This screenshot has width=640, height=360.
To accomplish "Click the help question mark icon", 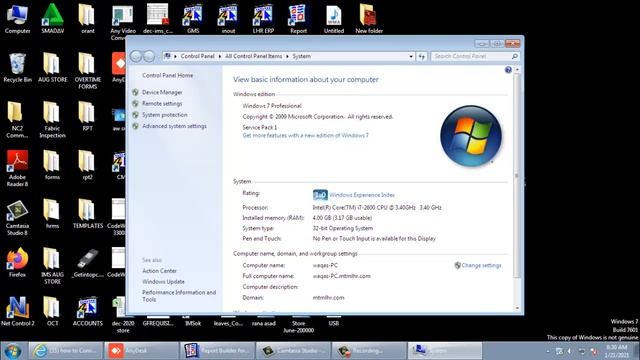I will 508,70.
